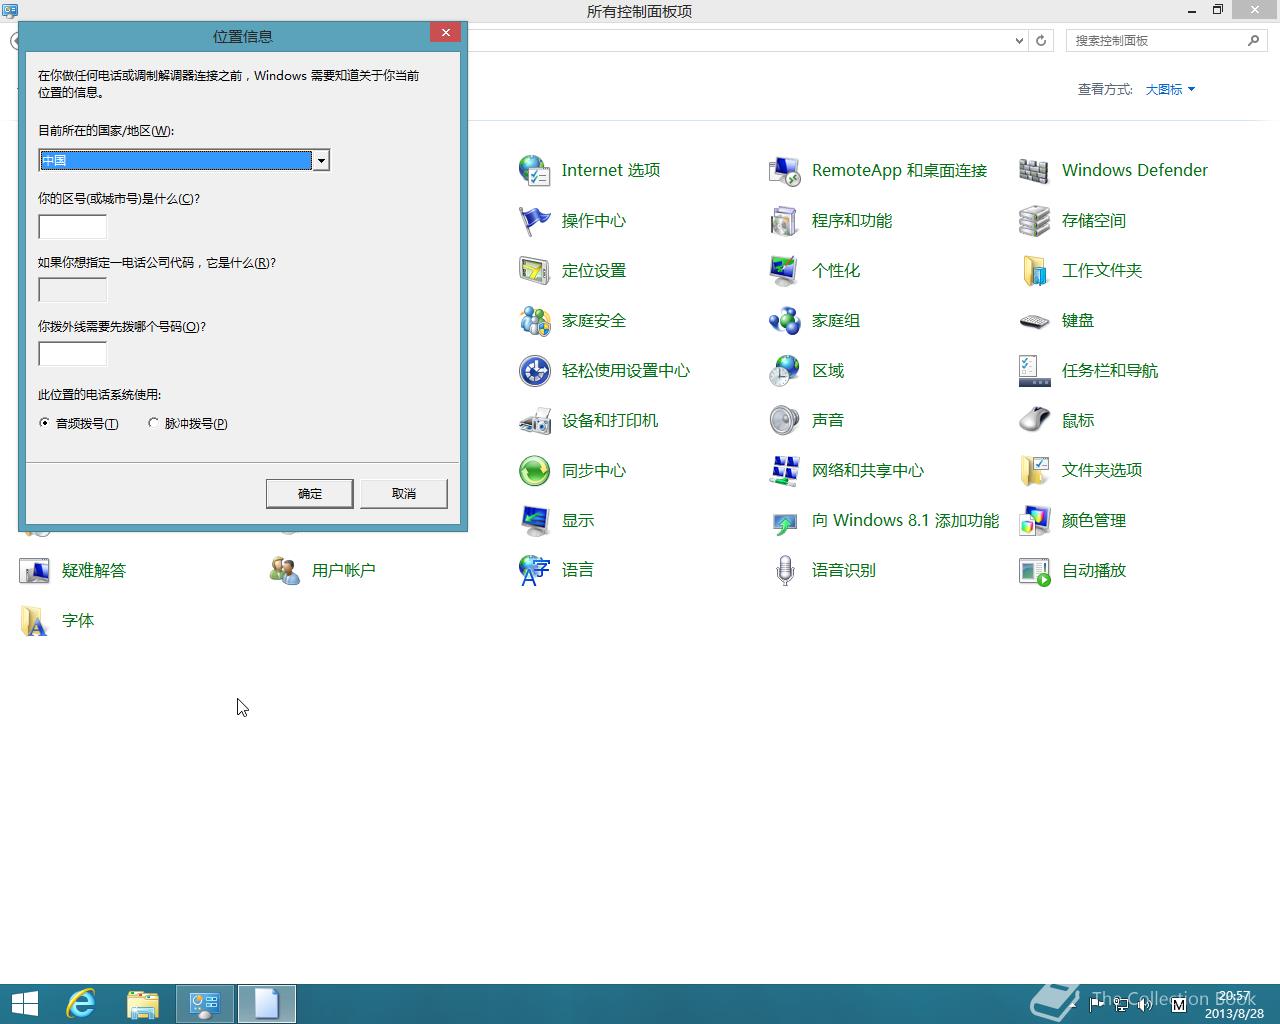Open 显示 monitor icon

pyautogui.click(x=535, y=520)
